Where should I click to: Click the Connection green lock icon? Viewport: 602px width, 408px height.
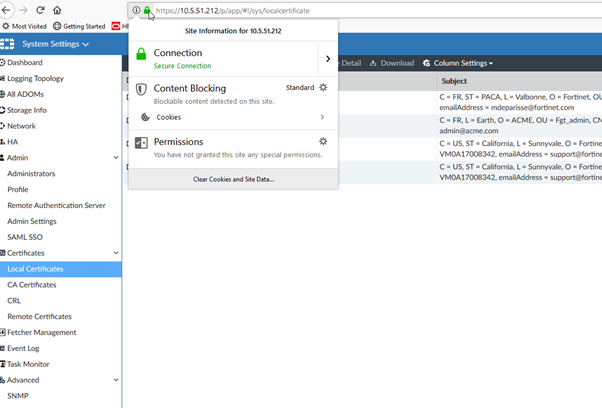(141, 54)
